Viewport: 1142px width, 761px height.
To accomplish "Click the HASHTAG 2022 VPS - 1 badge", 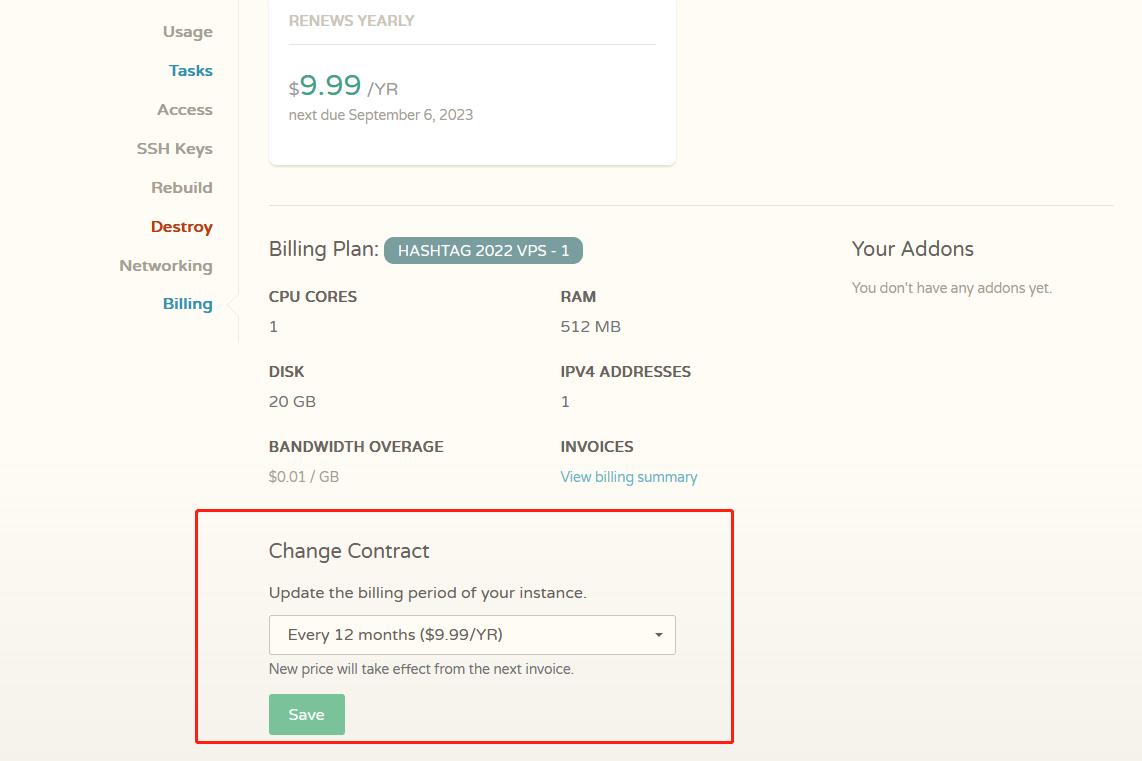I will click(x=483, y=250).
